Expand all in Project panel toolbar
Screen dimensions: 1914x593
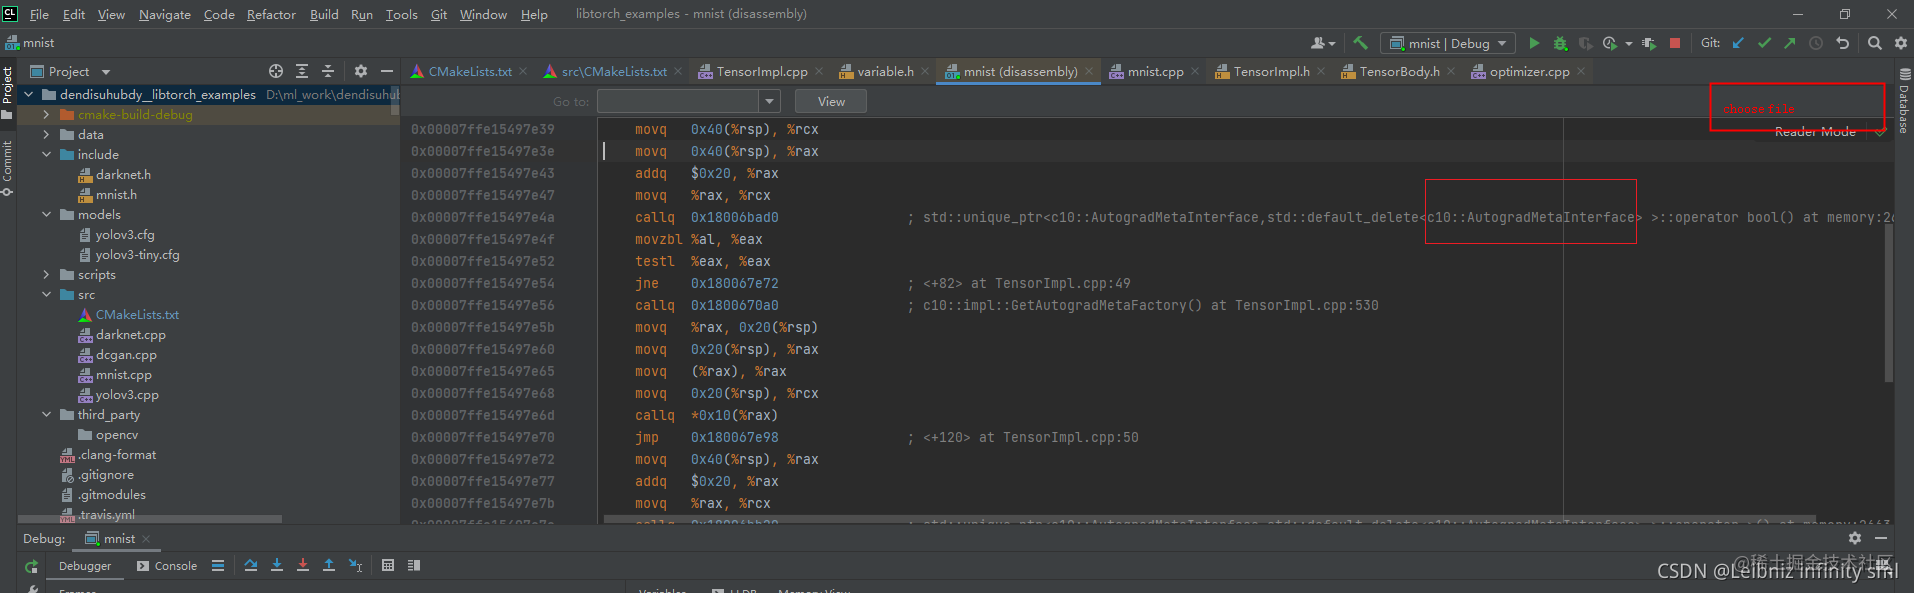302,71
